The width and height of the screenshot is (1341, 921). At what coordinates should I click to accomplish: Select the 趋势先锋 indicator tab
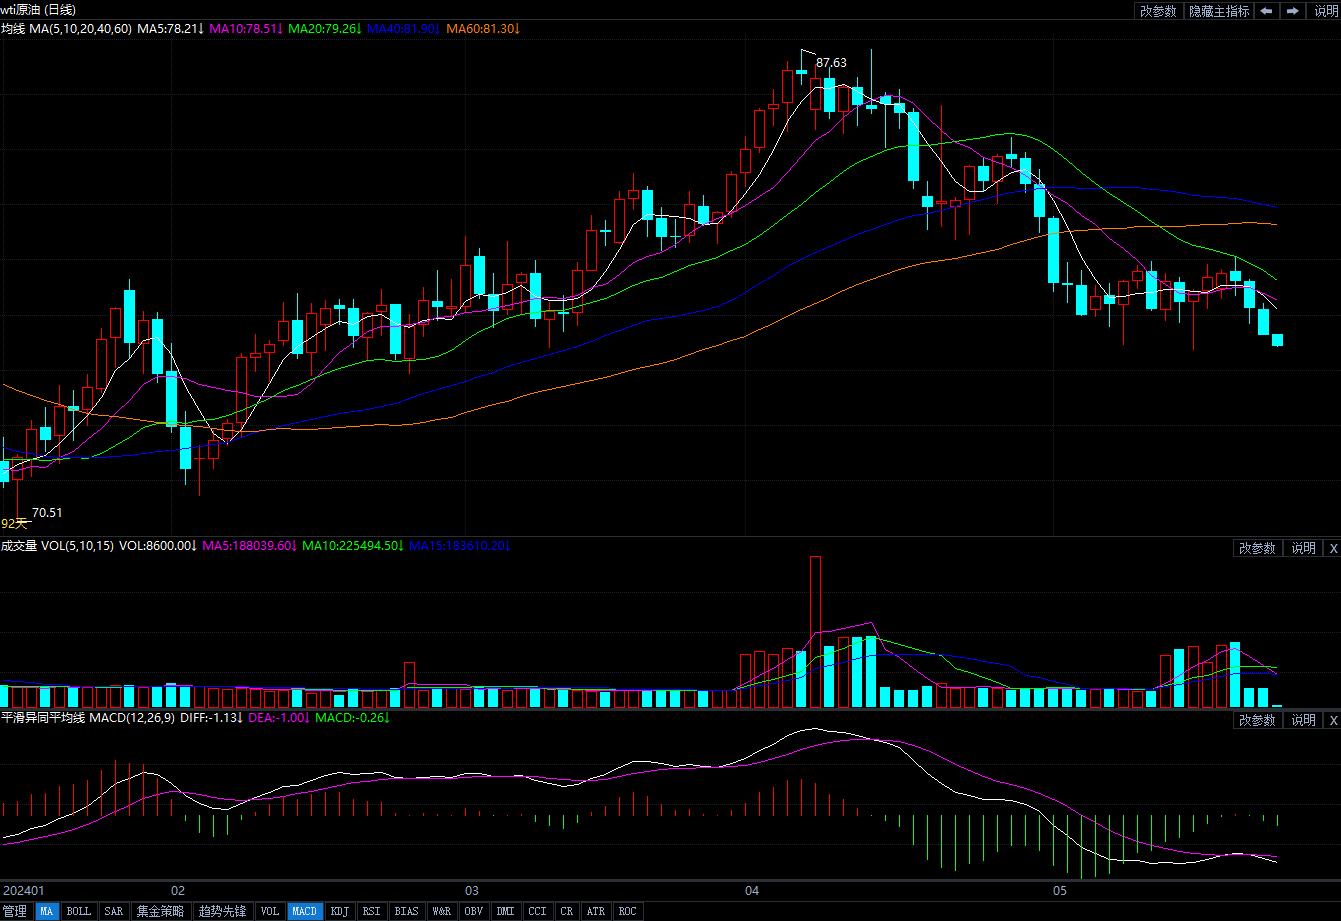pos(222,911)
